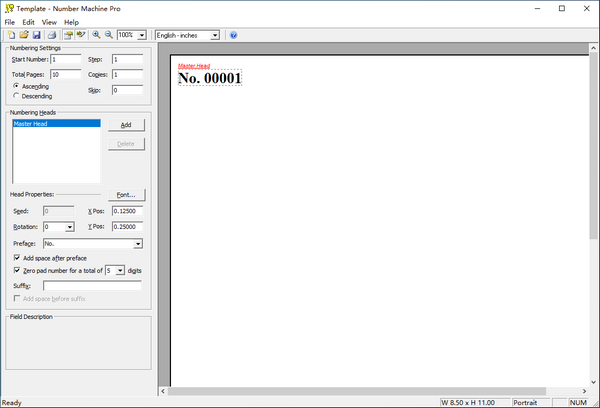Click the Start Number input field
This screenshot has height=408, width=600.
point(66,60)
